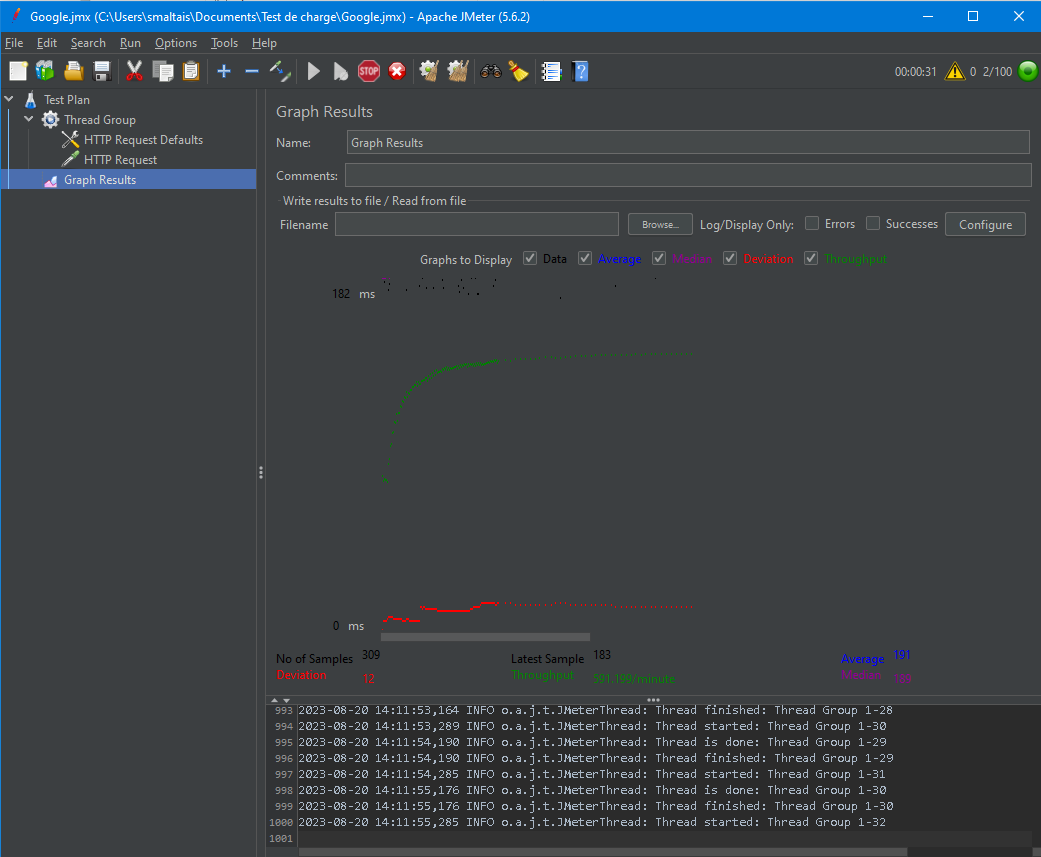1041x857 pixels.
Task: Open the Options menu
Action: point(175,43)
